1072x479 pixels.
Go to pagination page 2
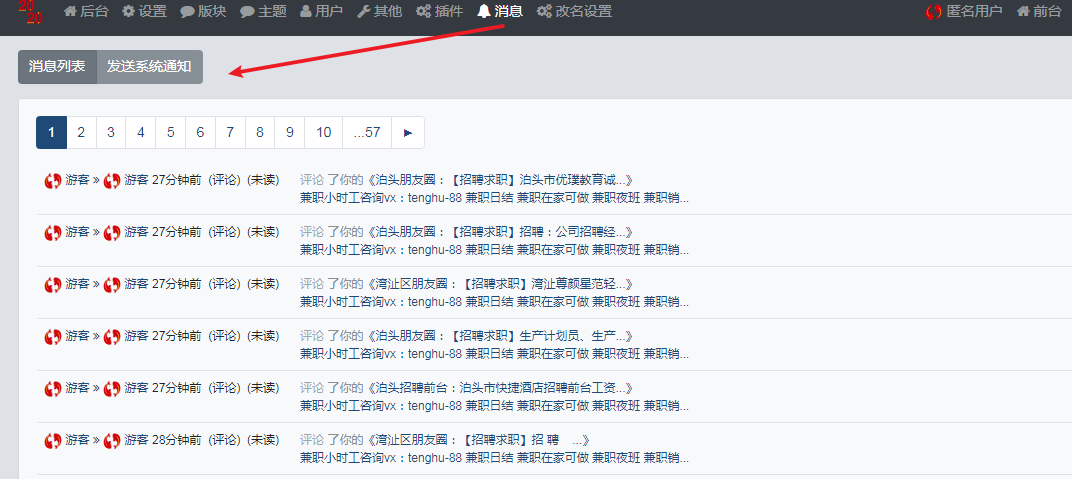81,133
